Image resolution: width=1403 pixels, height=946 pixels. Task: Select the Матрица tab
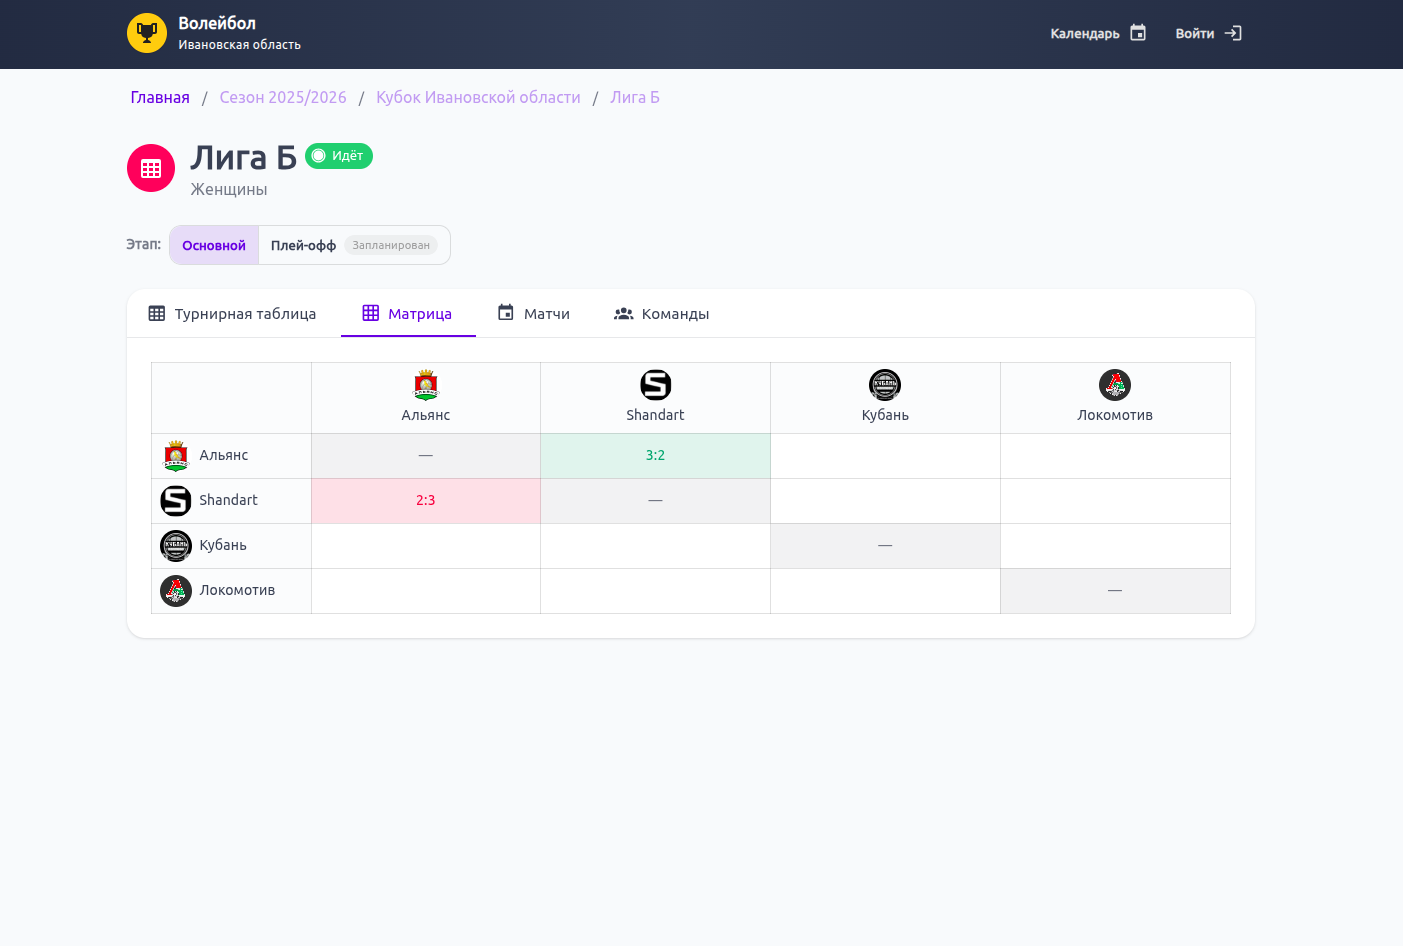coord(408,314)
